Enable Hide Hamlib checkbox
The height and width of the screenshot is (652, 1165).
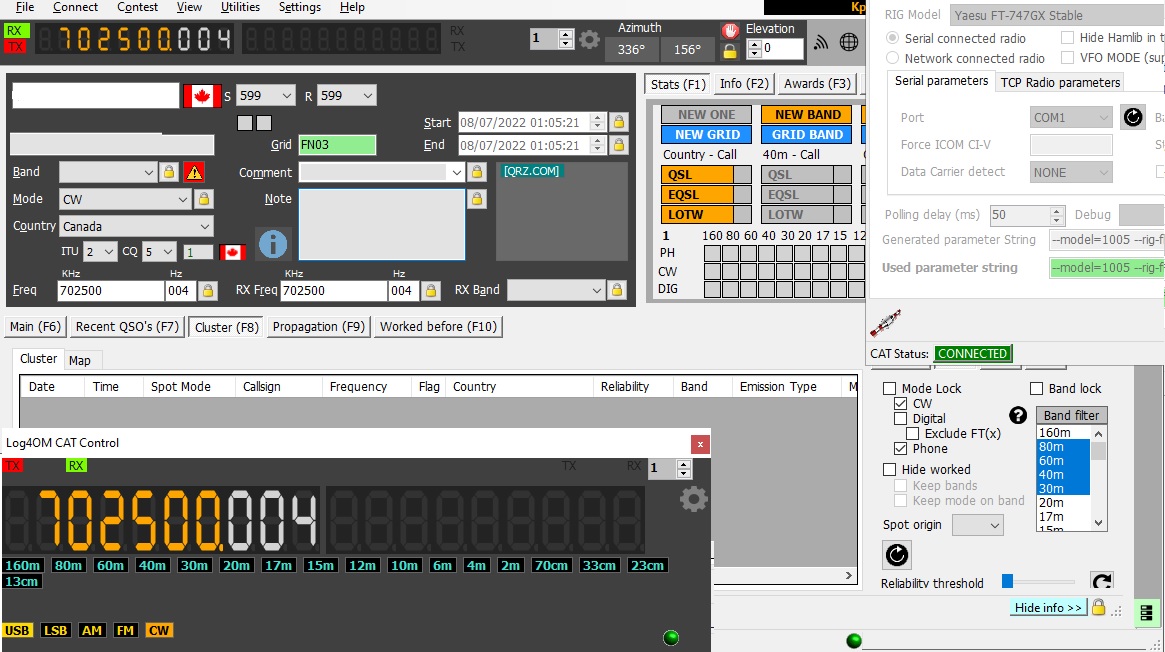(x=1068, y=37)
